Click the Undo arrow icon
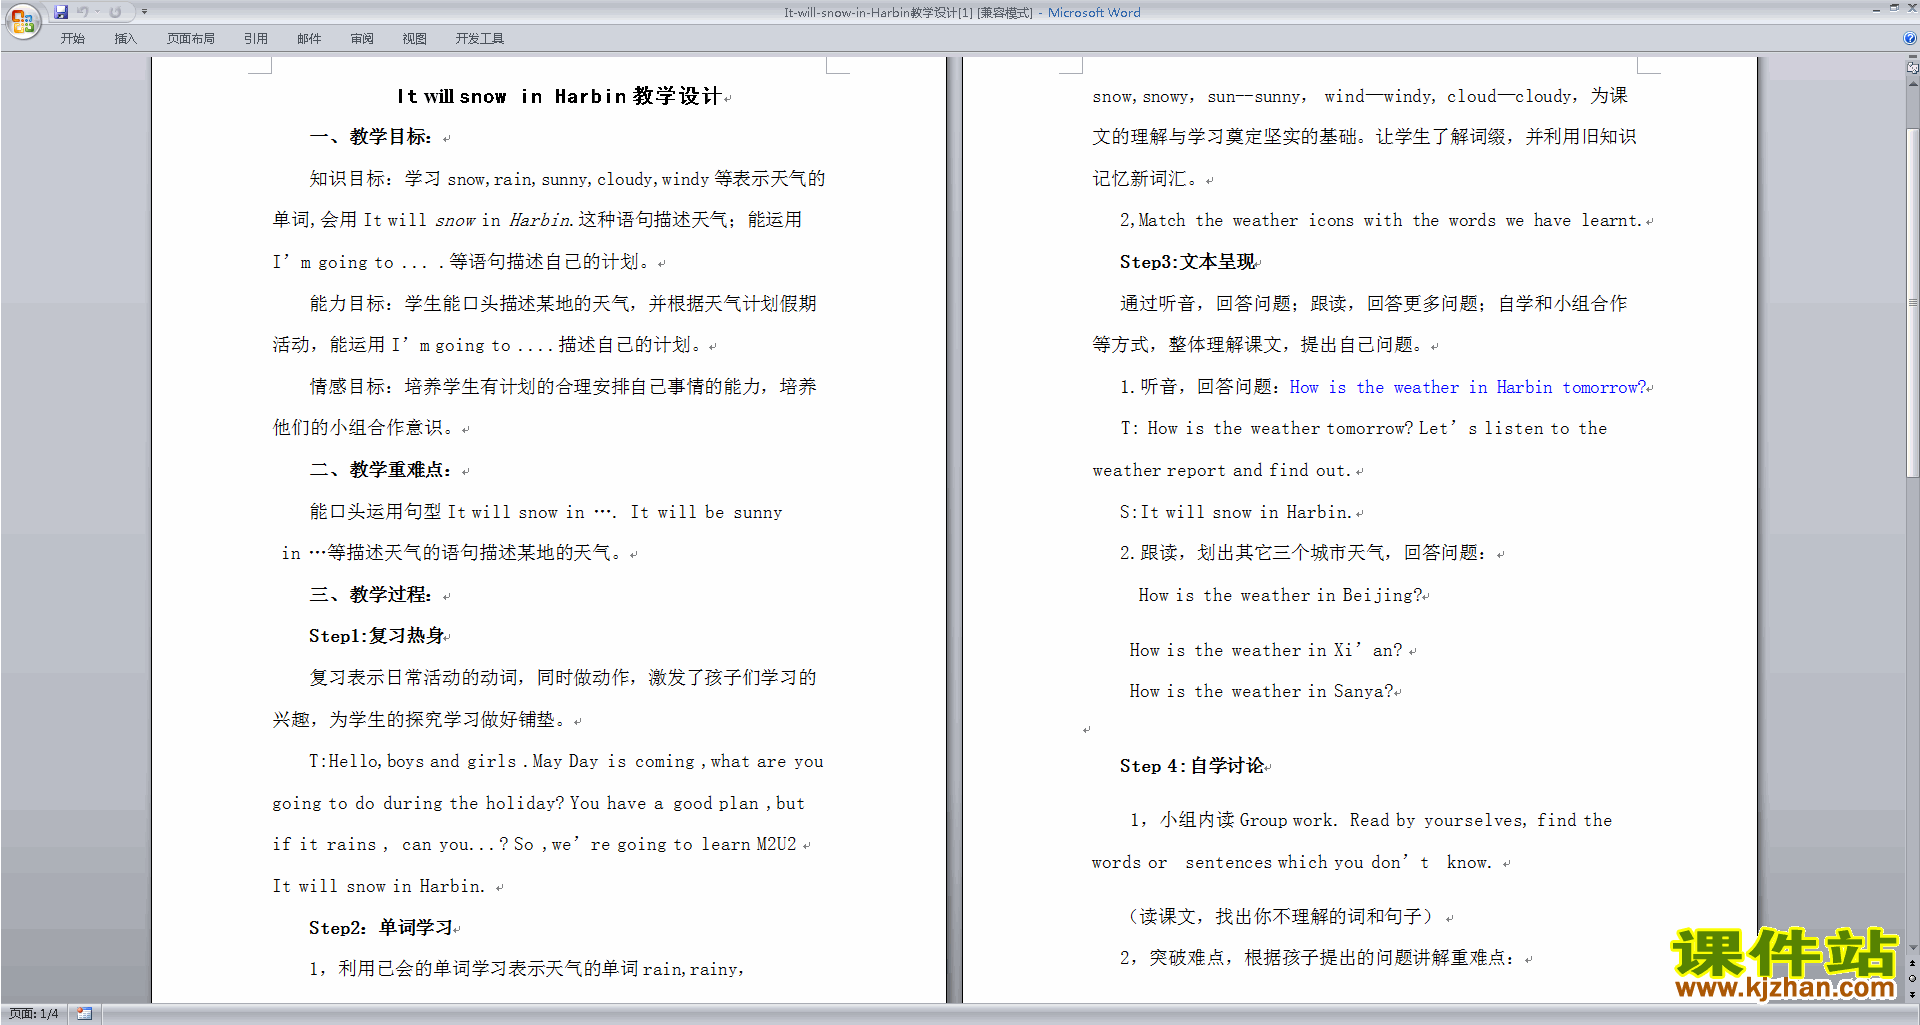Screen dimensions: 1920x1025 (83, 12)
